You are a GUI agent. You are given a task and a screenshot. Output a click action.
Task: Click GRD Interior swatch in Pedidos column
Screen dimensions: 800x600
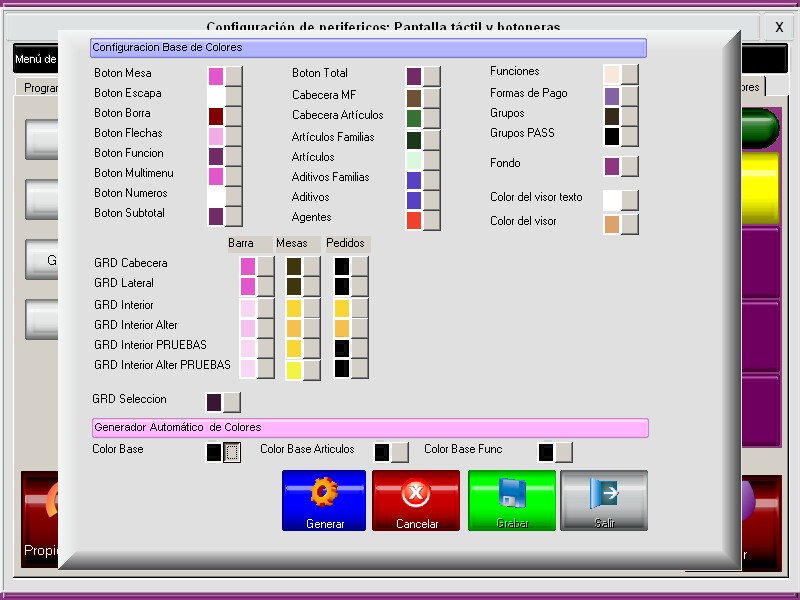[342, 308]
